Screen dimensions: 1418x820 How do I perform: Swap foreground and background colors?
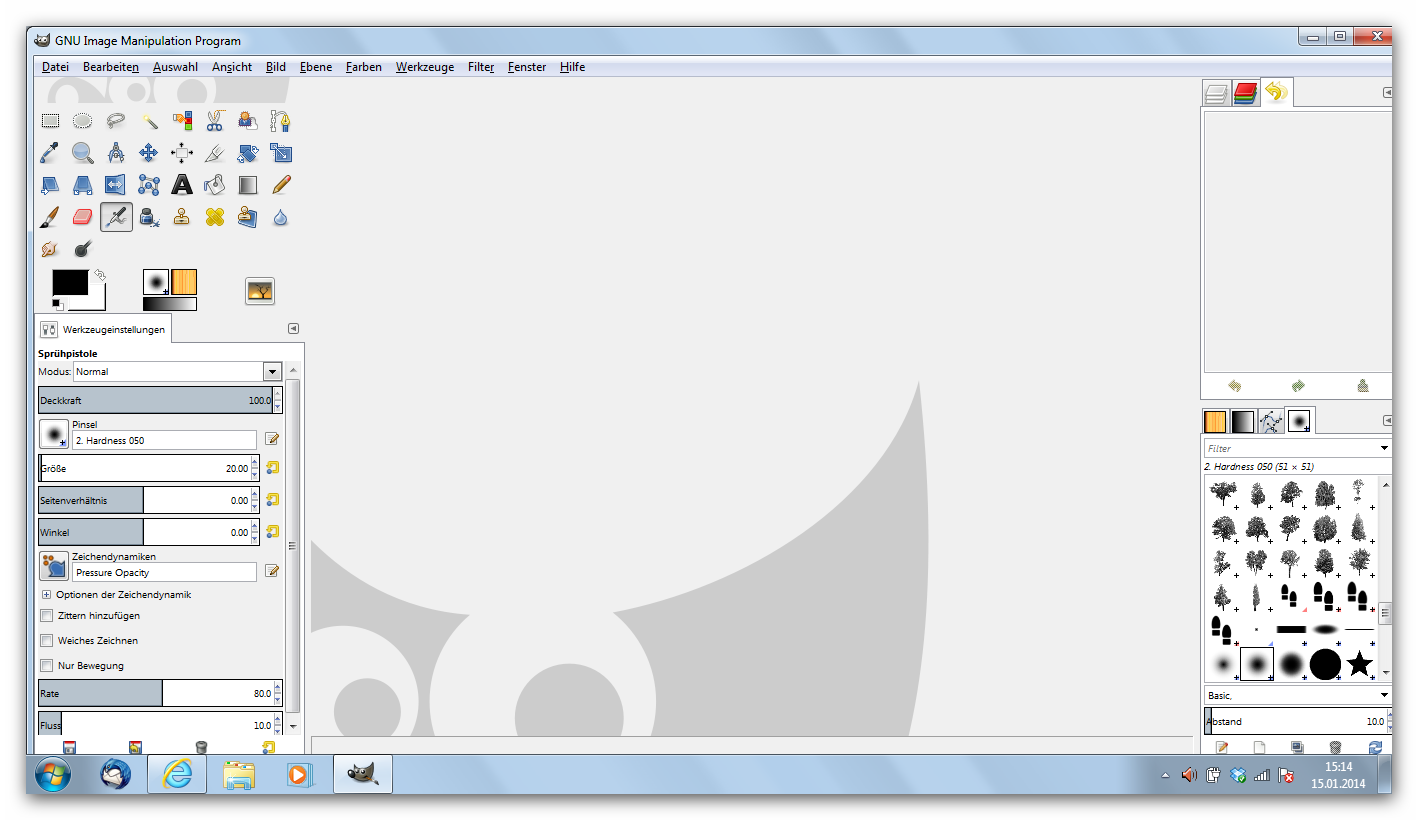click(99, 274)
